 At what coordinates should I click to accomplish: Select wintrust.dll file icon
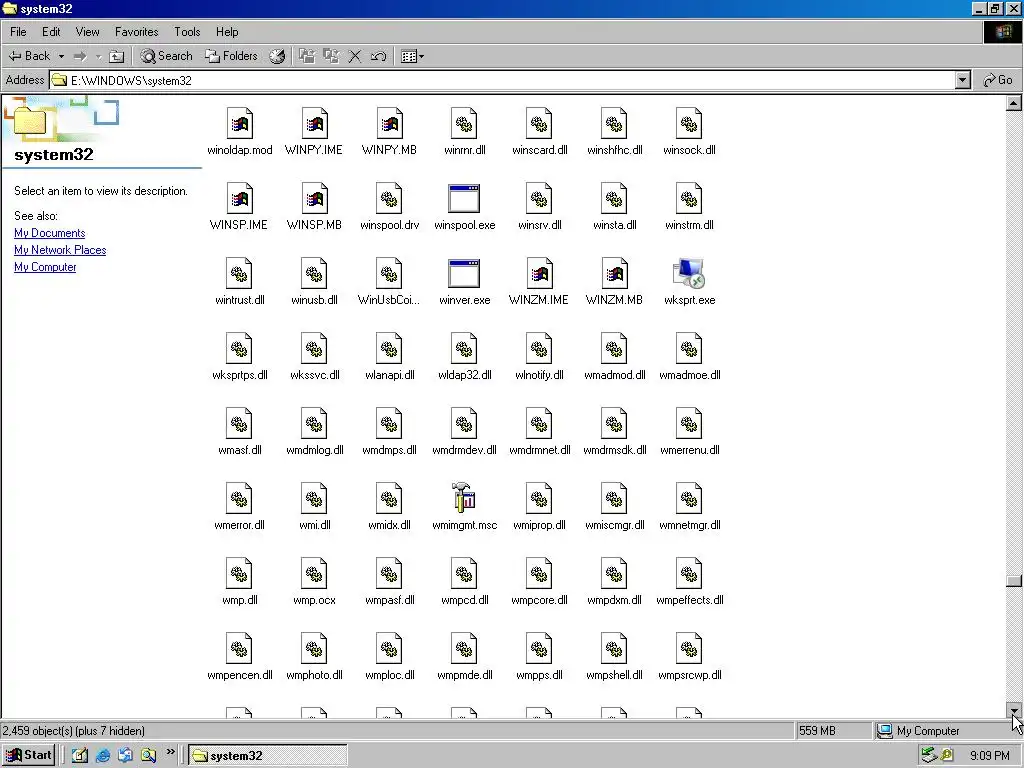(240, 274)
